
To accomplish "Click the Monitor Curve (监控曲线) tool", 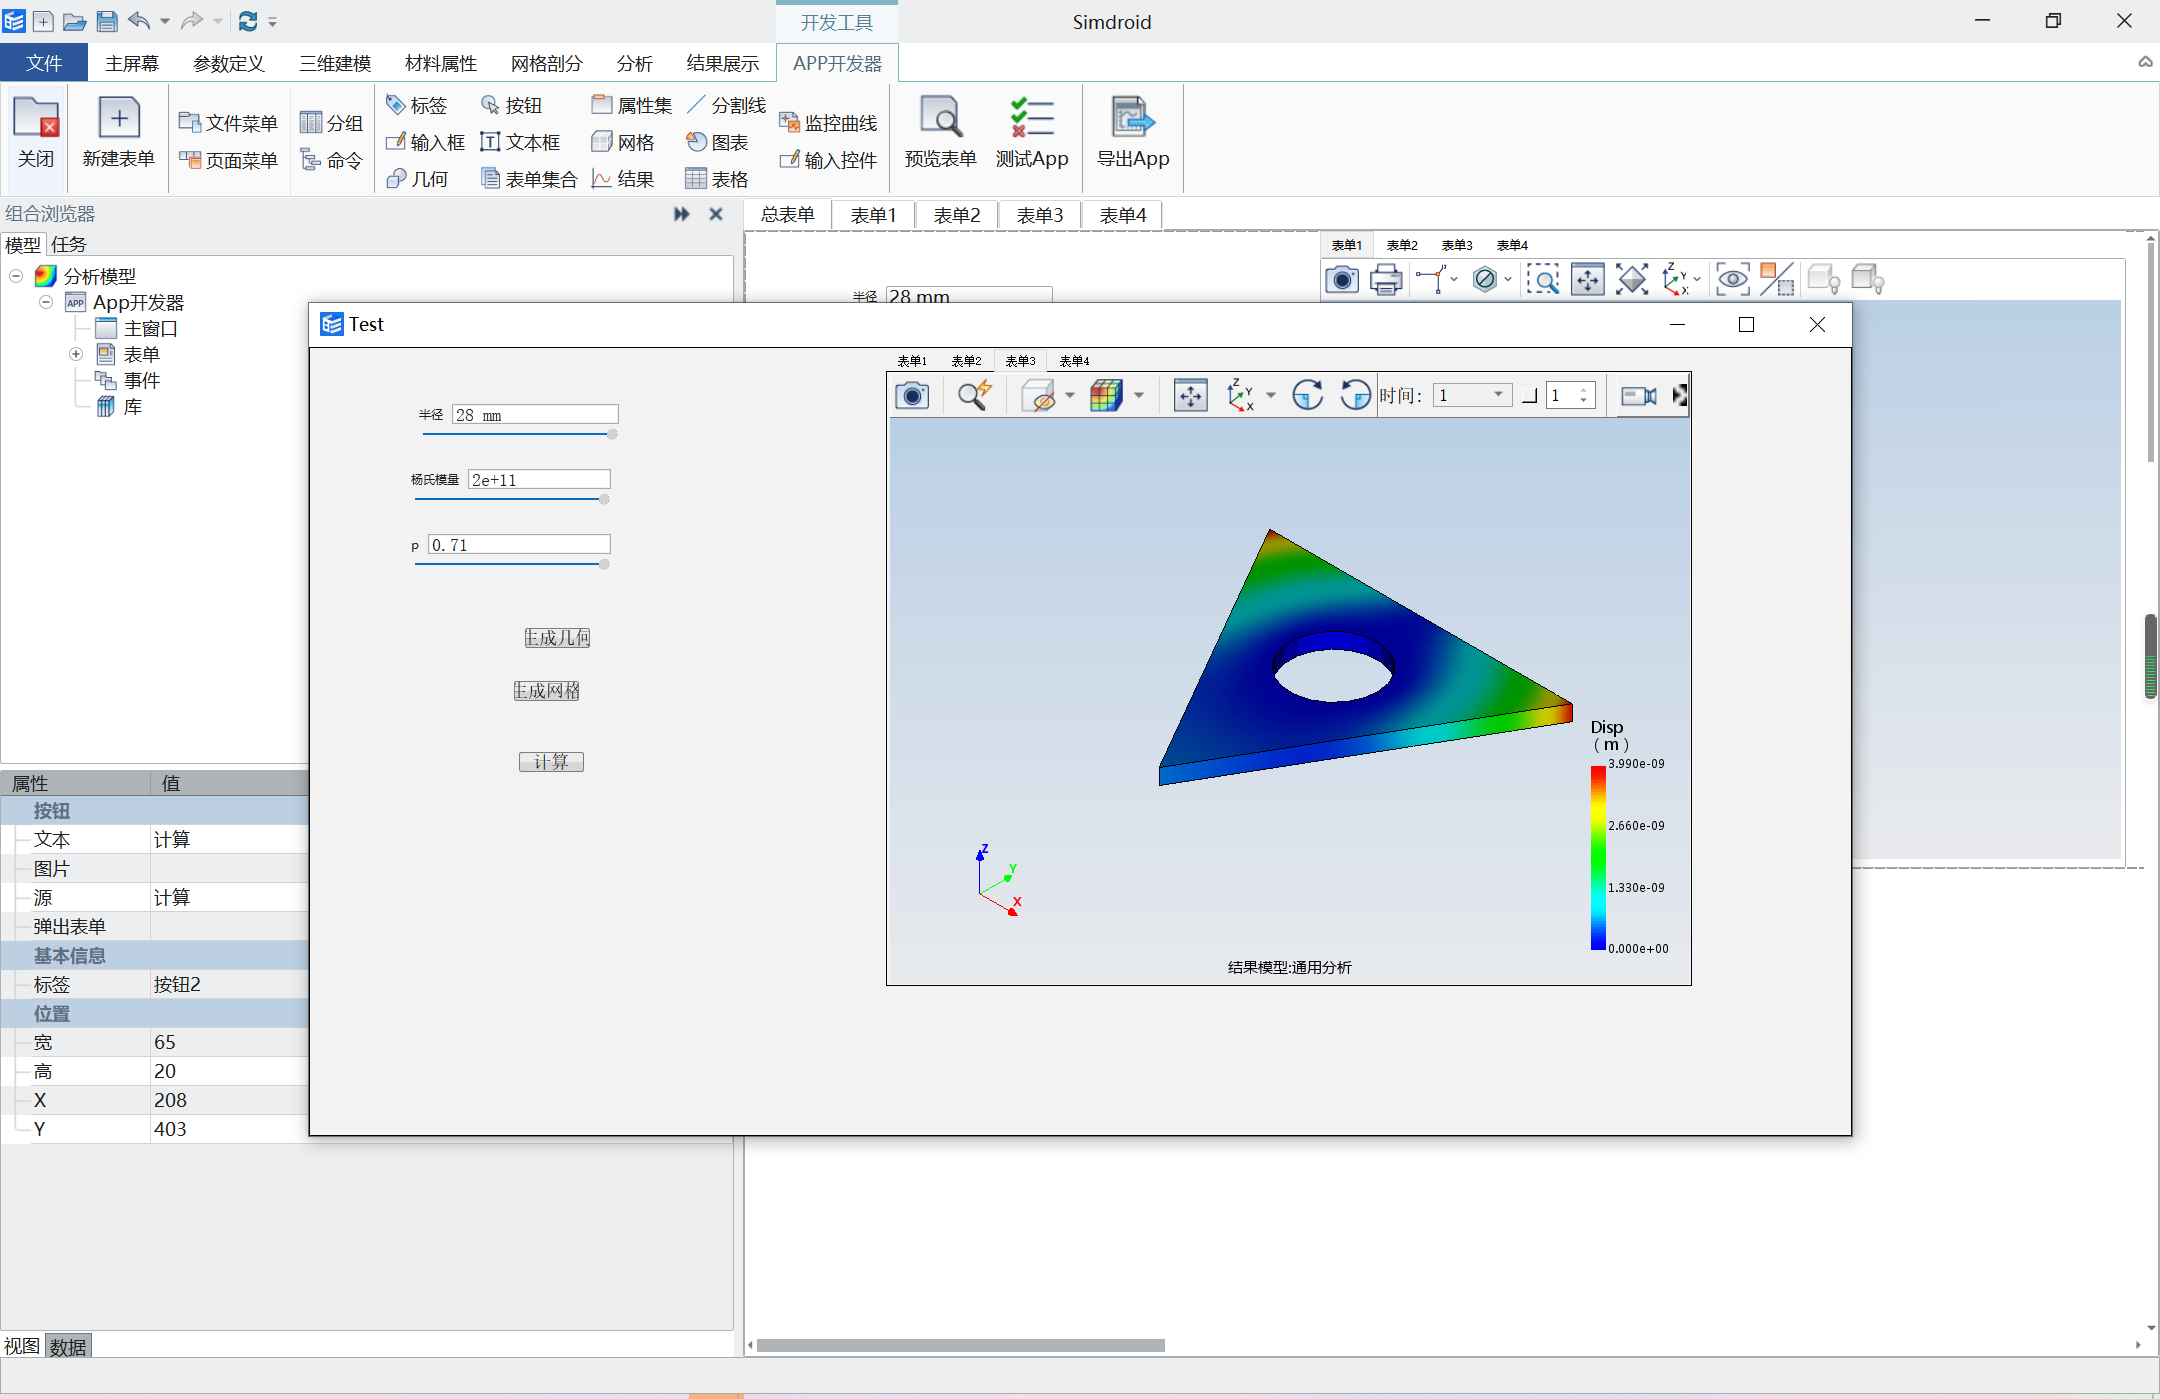I will click(x=828, y=123).
